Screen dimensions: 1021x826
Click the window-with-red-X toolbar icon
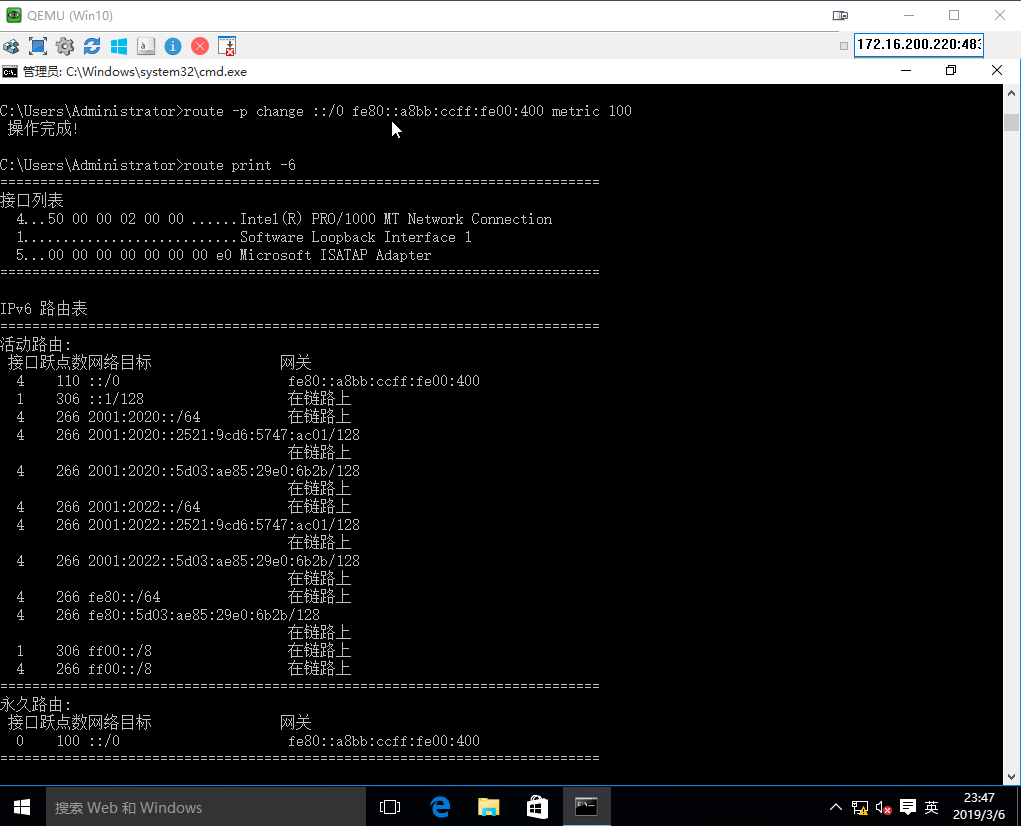pyautogui.click(x=227, y=46)
